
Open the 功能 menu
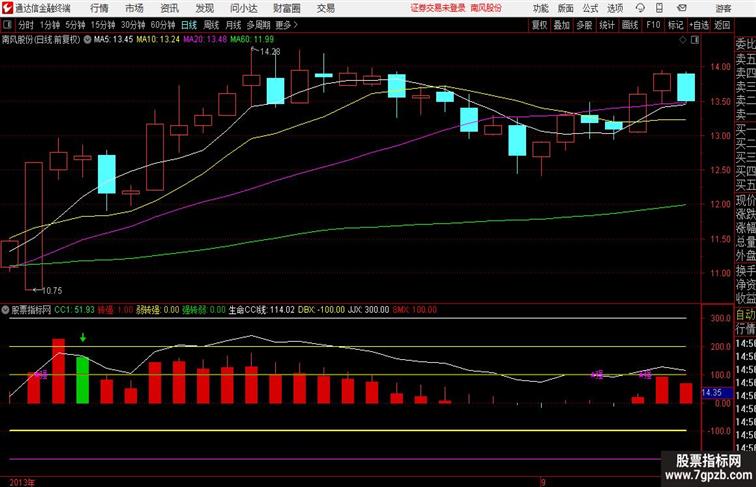click(541, 8)
